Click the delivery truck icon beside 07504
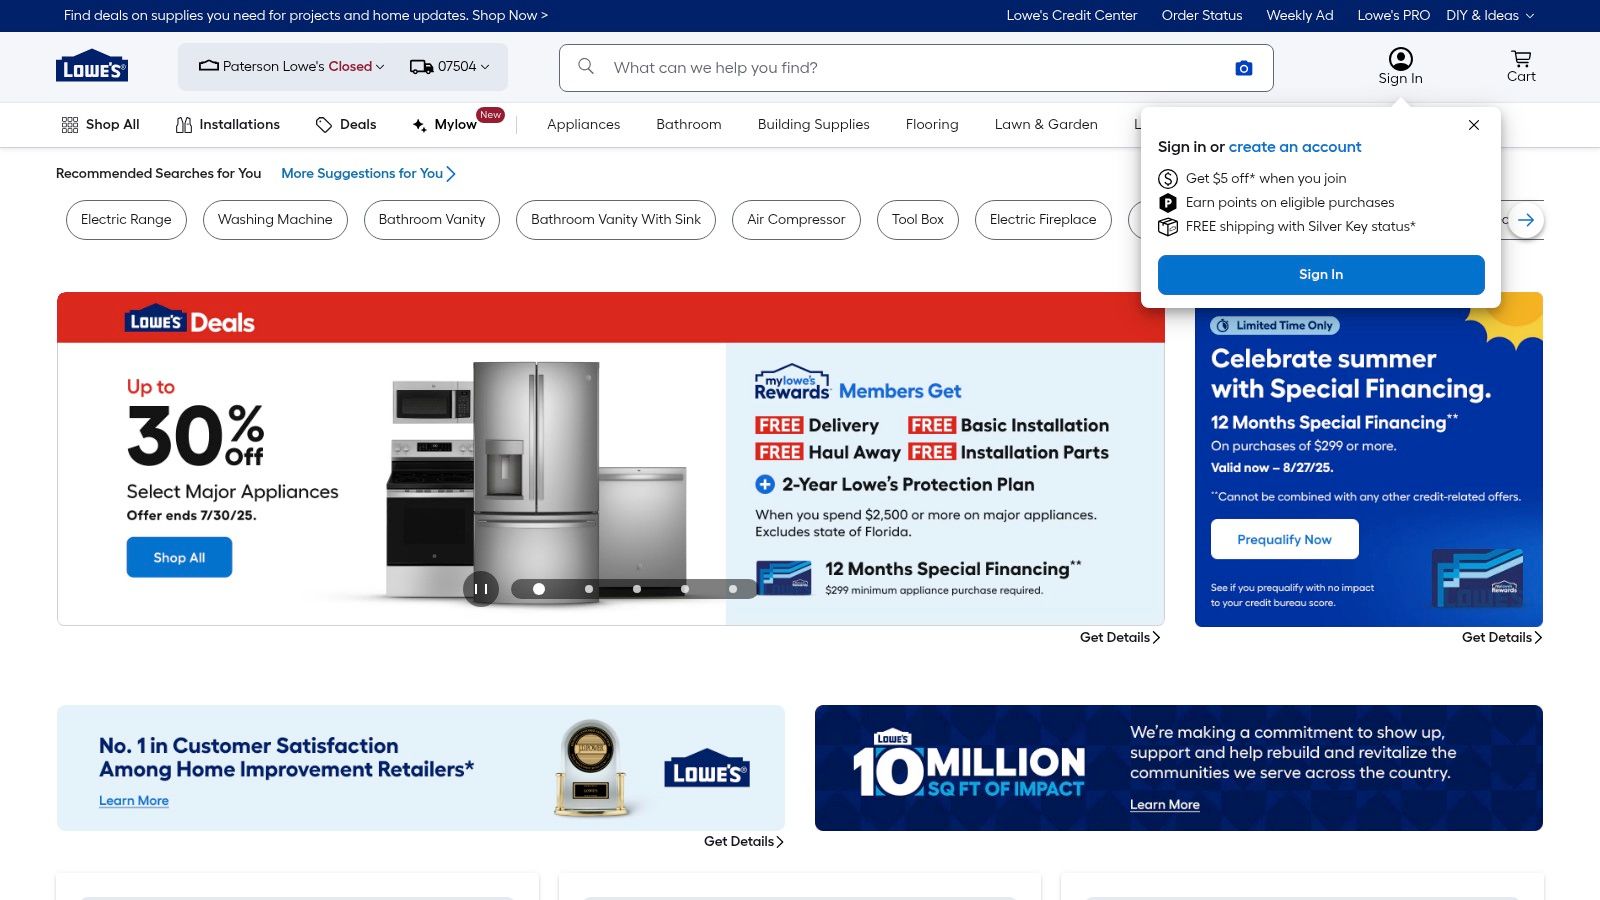Image resolution: width=1600 pixels, height=900 pixels. click(x=420, y=66)
